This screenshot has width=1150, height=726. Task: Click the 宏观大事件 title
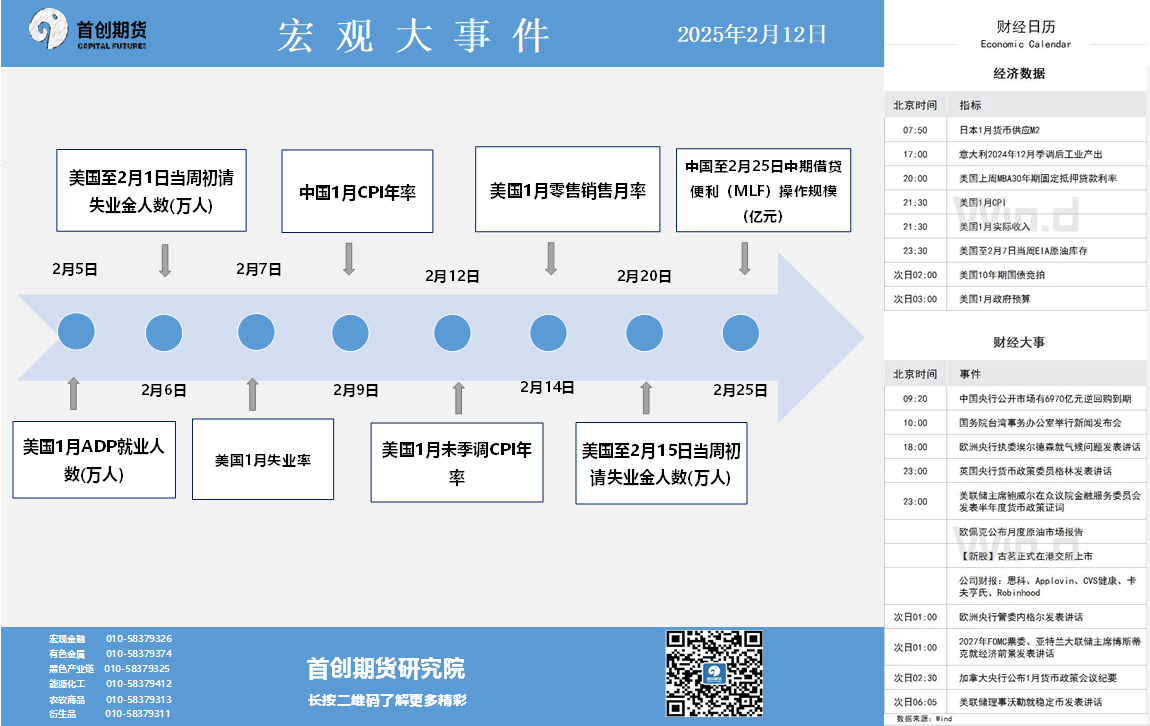(414, 35)
